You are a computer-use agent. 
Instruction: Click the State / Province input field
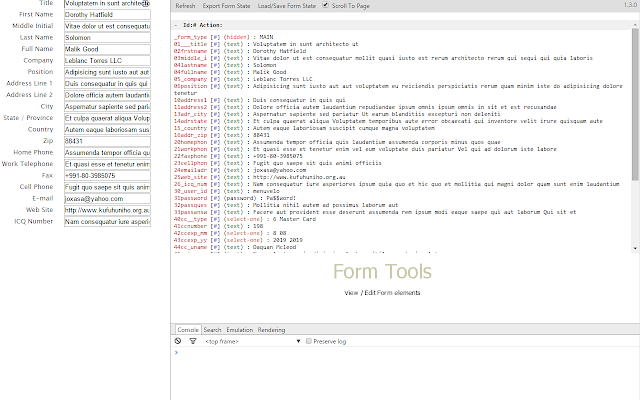click(107, 118)
